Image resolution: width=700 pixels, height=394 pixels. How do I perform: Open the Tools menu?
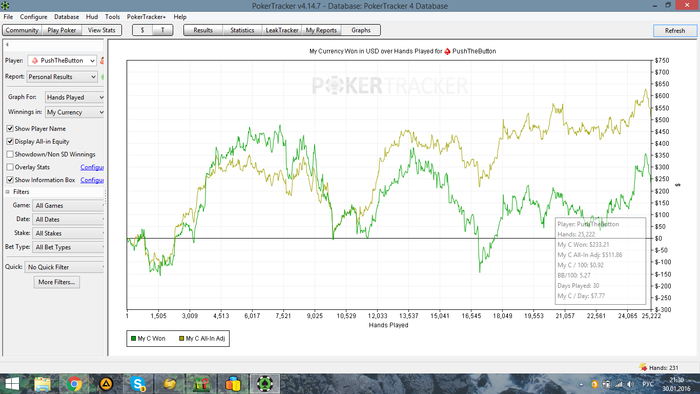tap(112, 17)
